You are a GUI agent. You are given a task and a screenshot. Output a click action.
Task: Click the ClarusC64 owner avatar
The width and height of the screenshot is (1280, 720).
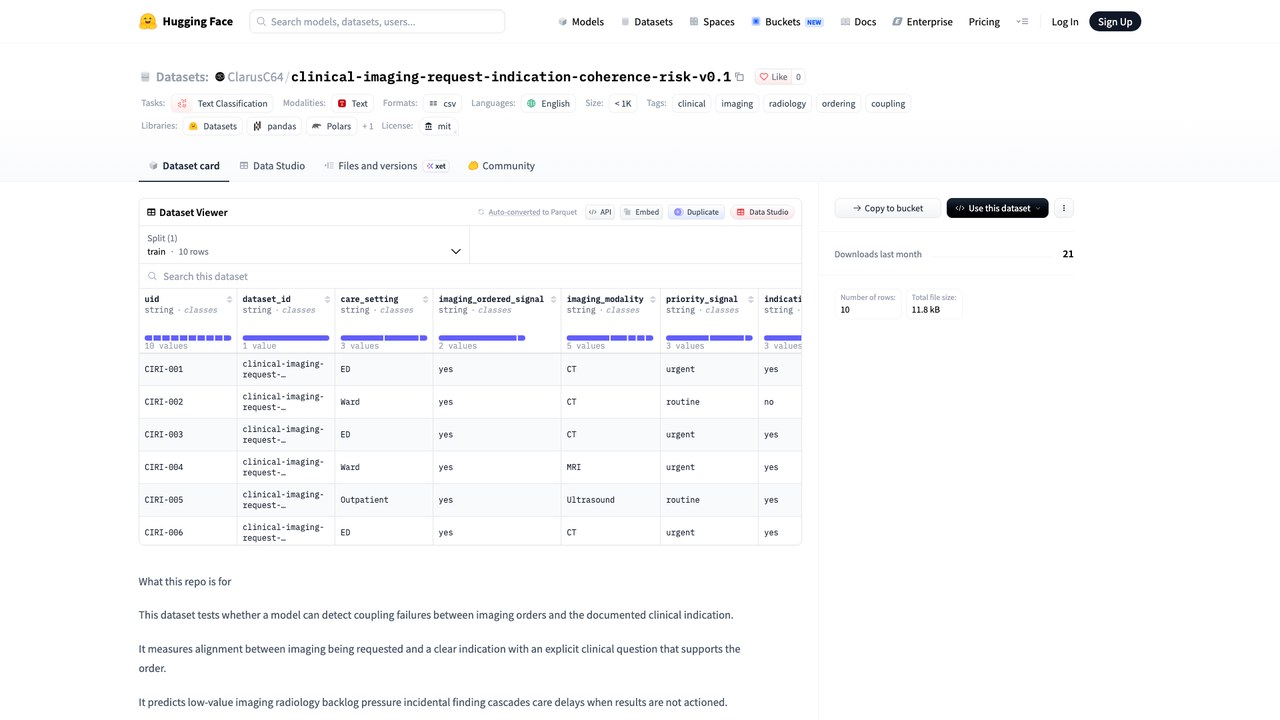tap(220, 77)
